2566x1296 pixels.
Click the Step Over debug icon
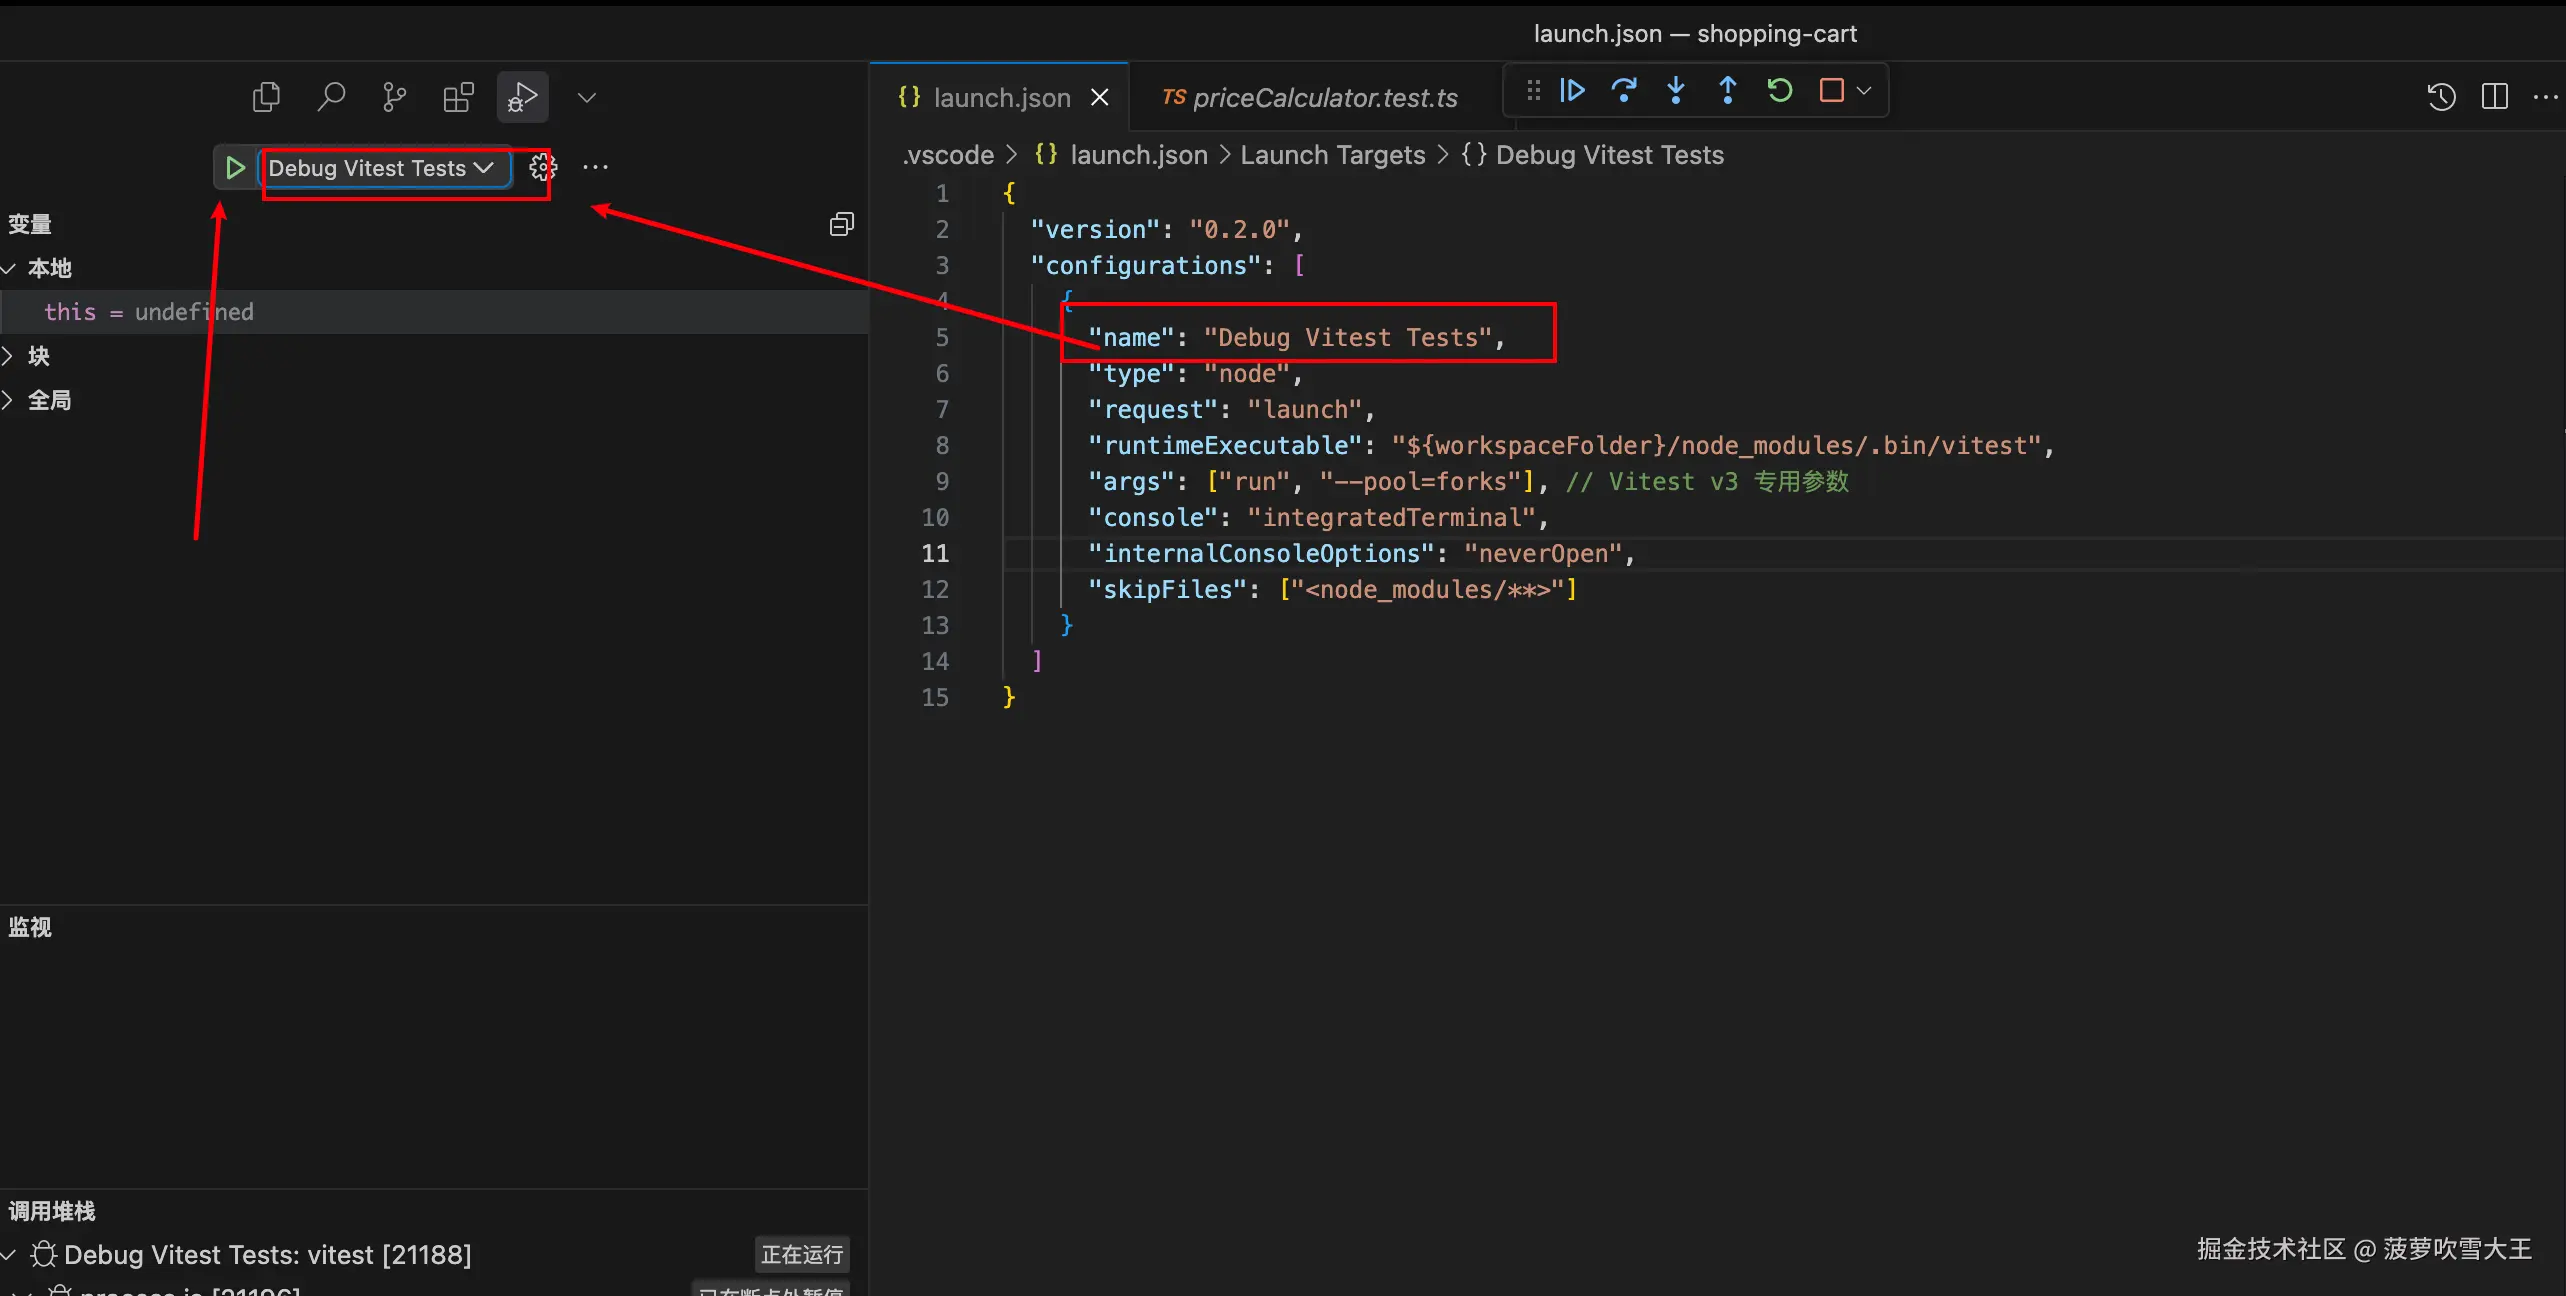1624,91
